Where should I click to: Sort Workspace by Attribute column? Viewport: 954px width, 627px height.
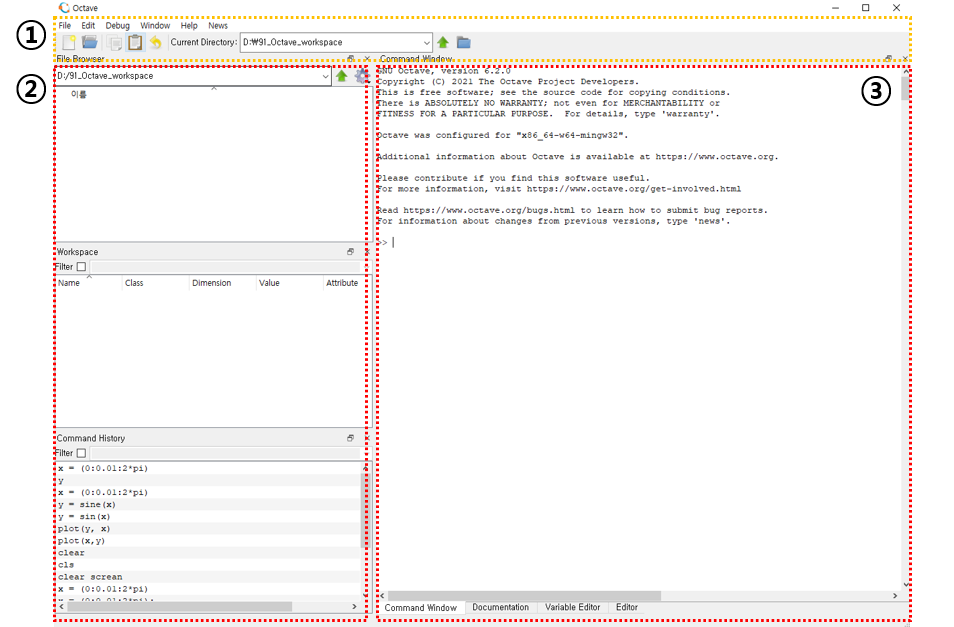click(x=344, y=283)
